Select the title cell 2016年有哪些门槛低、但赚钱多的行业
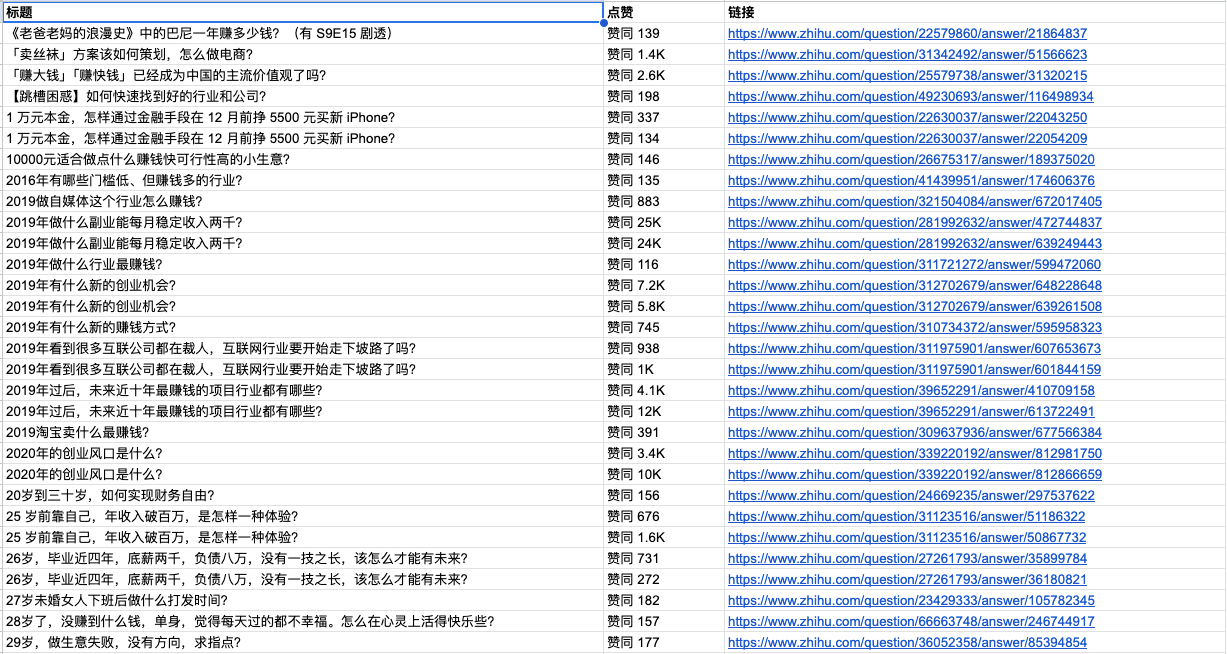This screenshot has width=1227, height=654. click(303, 180)
